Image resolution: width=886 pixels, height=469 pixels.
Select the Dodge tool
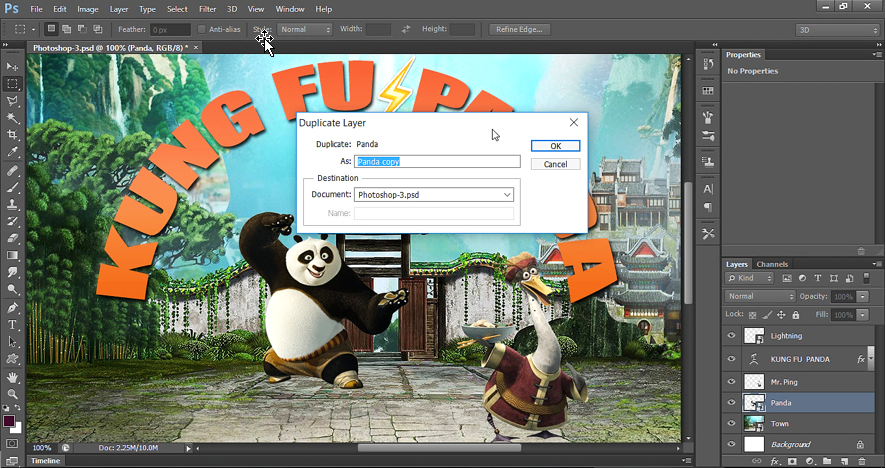(12, 289)
